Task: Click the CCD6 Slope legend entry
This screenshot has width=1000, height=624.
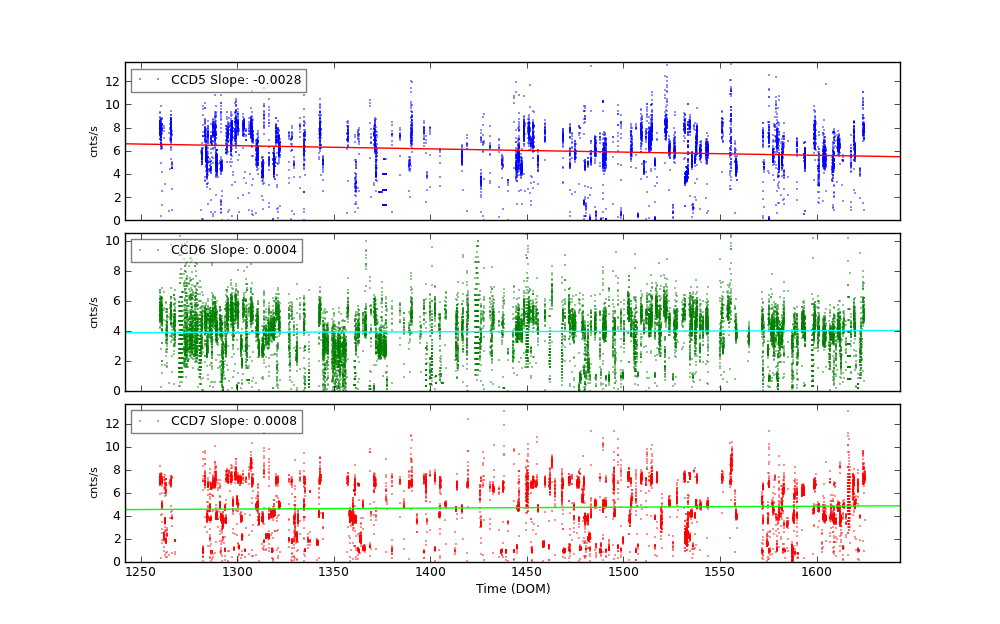Action: coord(233,250)
